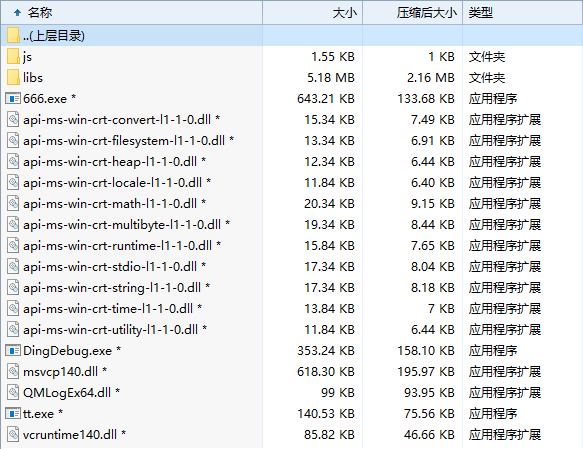Select the ..(上层目录) row
Image resolution: width=583 pixels, height=449 pixels.
click(292, 35)
